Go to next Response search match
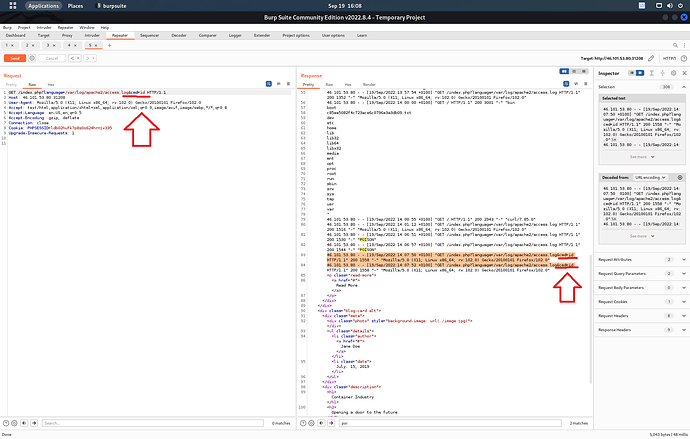Viewport: 690px width, 439px height. click(331, 423)
